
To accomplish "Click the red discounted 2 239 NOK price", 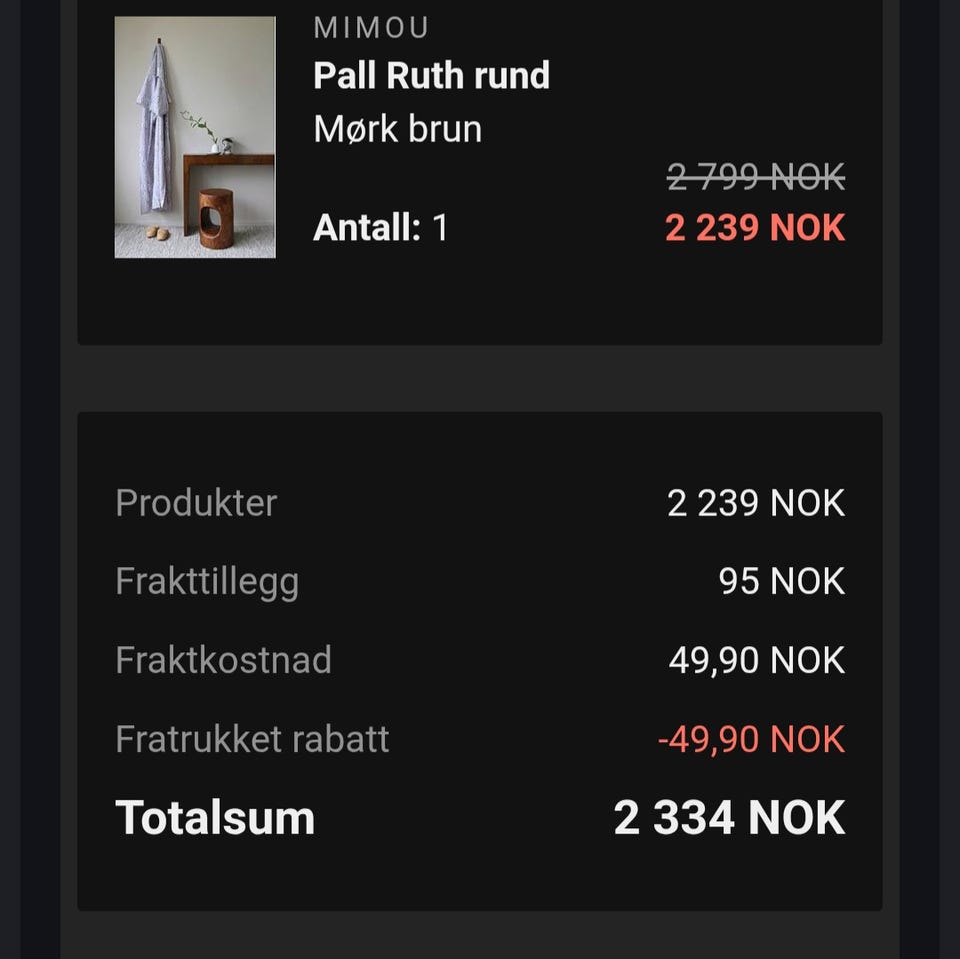I will click(x=755, y=228).
